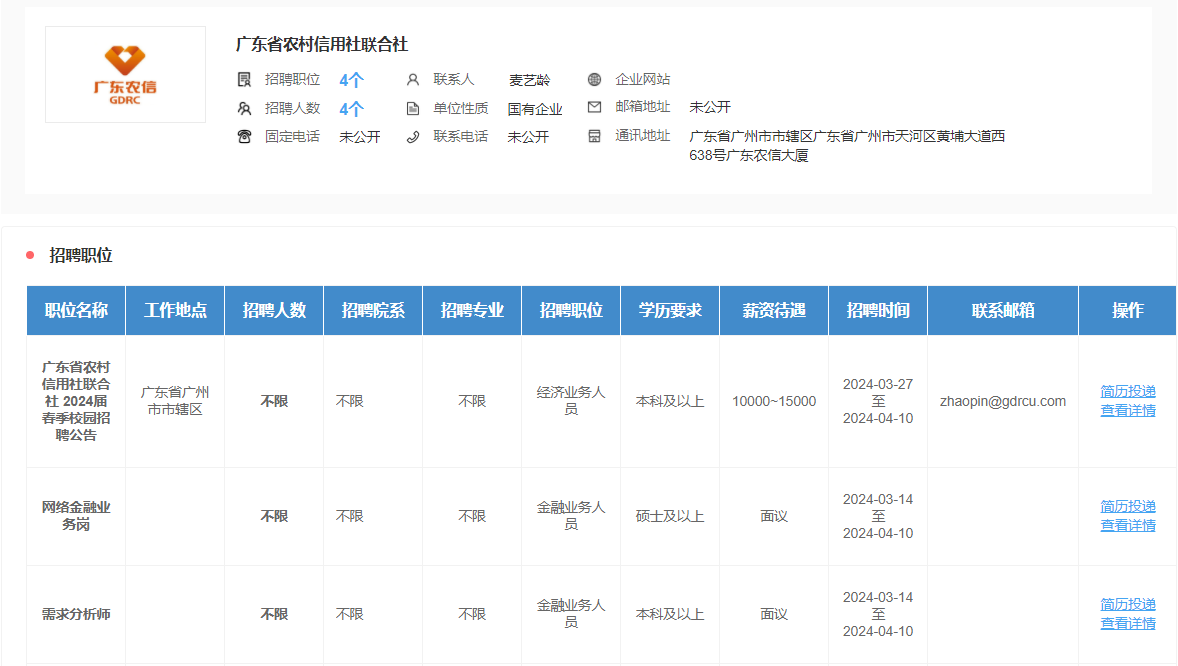
Task: Click the 联系电话 phone handset icon
Action: (412, 137)
